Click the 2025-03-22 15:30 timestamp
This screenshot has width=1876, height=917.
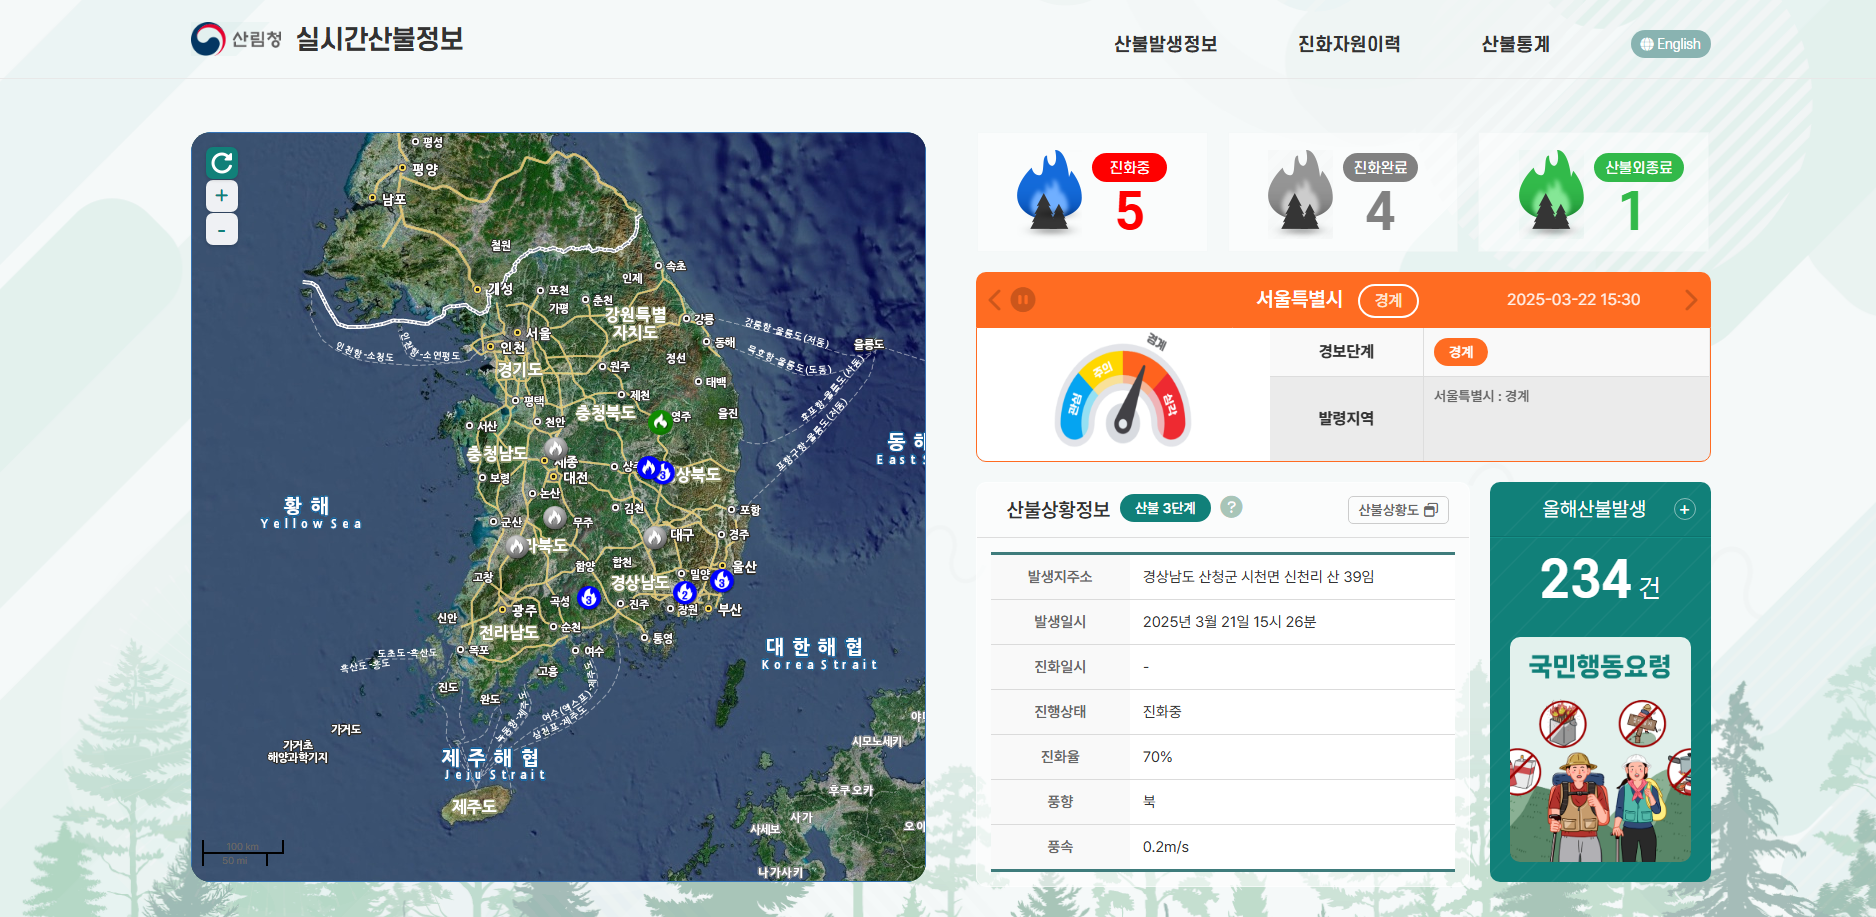coord(1573,299)
